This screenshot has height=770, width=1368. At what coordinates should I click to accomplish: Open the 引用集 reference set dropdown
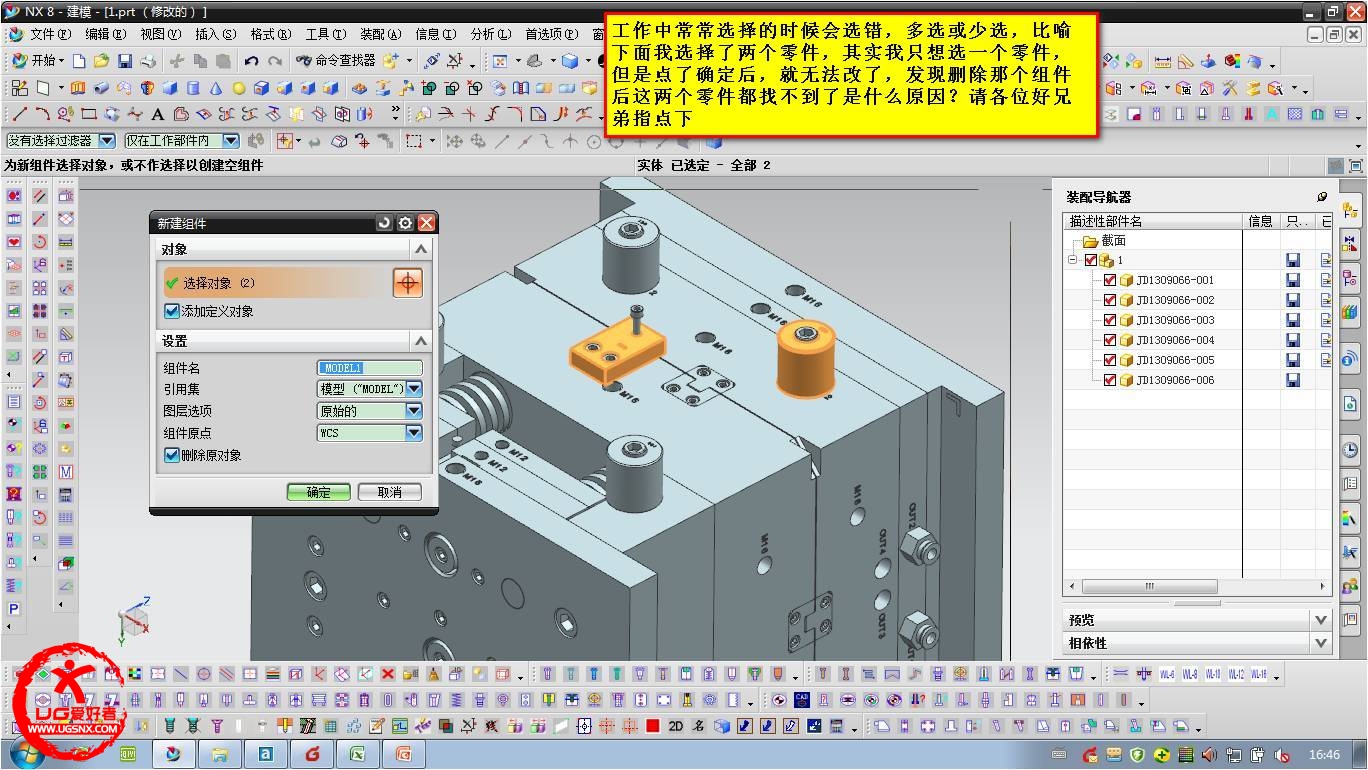(414, 389)
